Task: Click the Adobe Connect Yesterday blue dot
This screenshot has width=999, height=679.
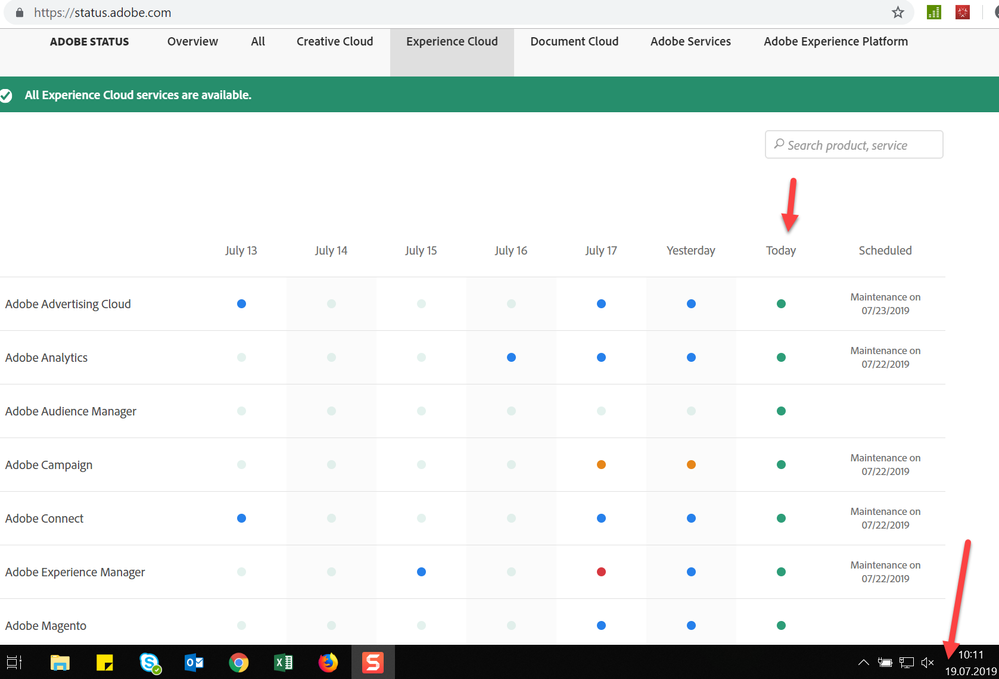Action: pyautogui.click(x=691, y=518)
